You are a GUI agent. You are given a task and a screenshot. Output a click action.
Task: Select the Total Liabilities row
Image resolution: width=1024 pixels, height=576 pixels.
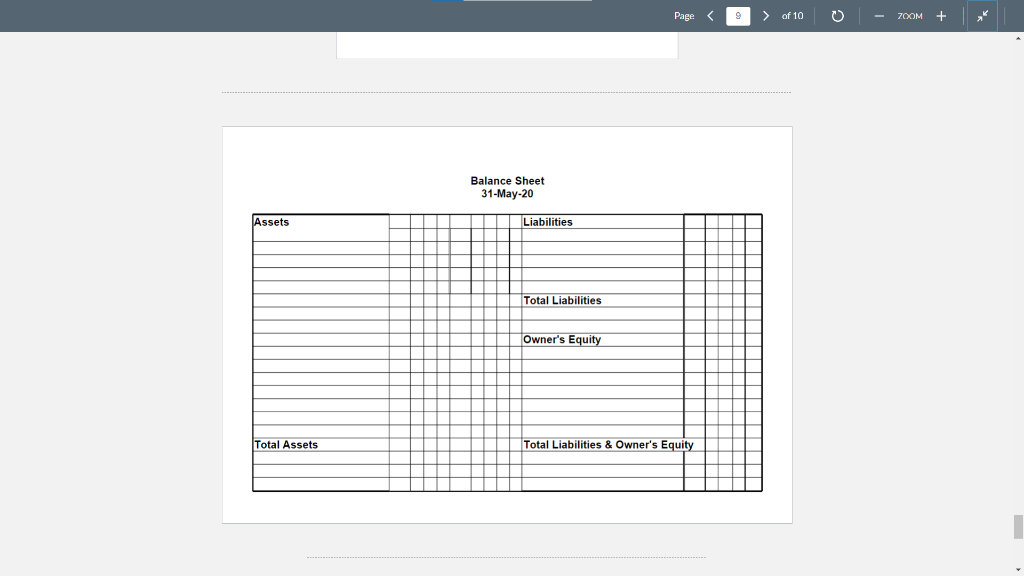pyautogui.click(x=561, y=299)
